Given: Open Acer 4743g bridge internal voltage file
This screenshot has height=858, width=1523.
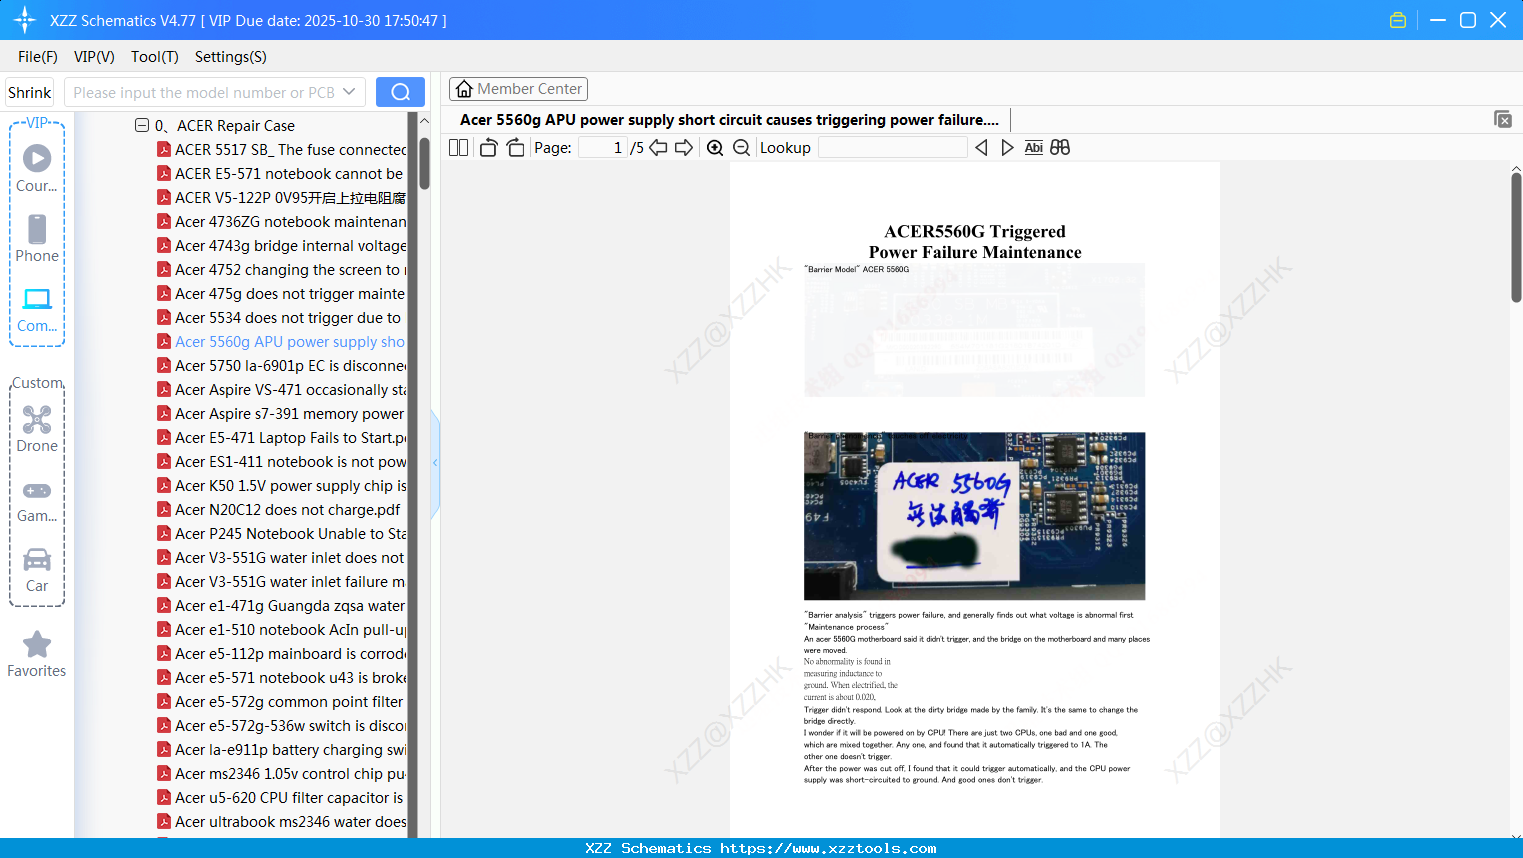Looking at the screenshot, I should point(281,246).
